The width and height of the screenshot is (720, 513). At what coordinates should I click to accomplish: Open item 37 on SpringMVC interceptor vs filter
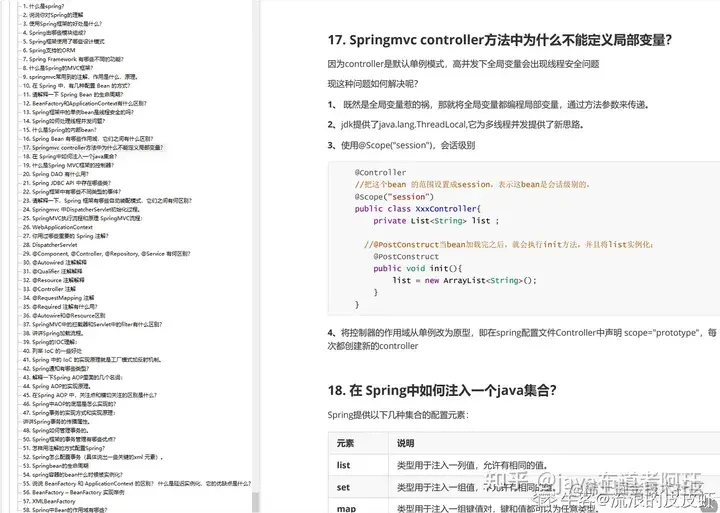93,324
